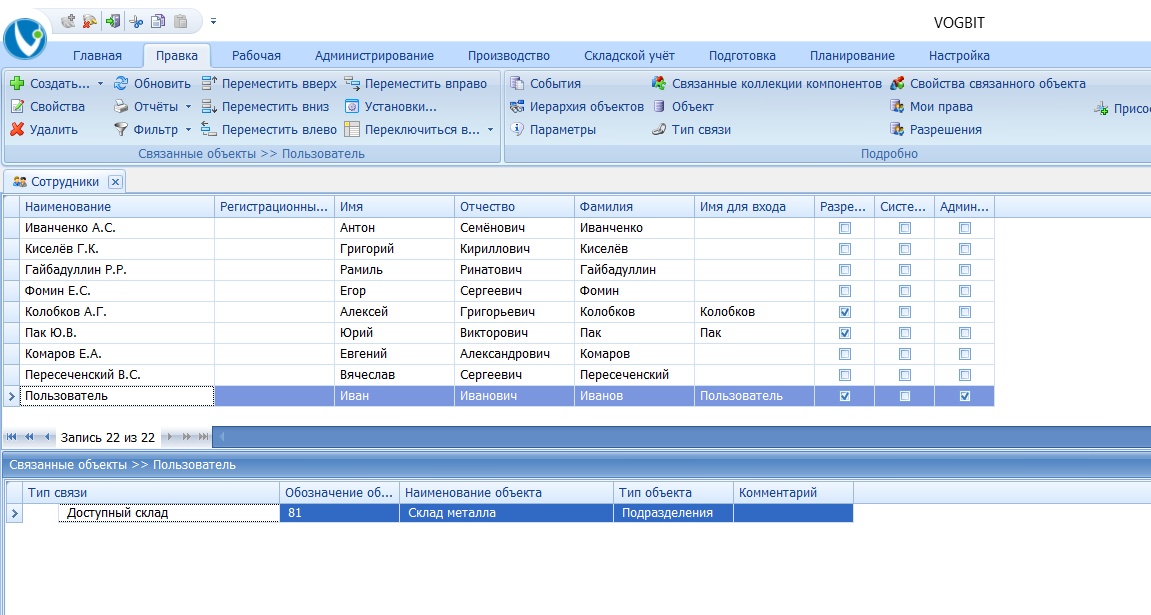Open Мои права icon
This screenshot has width=1151, height=615.
click(x=897, y=107)
